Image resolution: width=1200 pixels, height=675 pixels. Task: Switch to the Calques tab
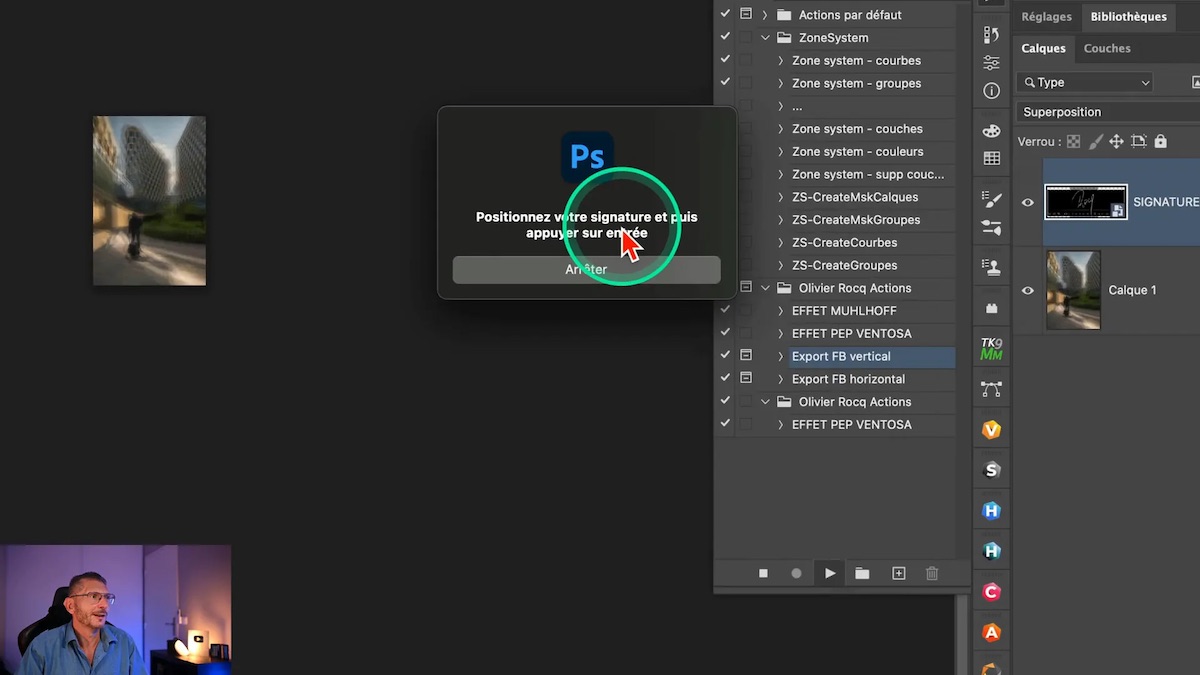click(1043, 48)
